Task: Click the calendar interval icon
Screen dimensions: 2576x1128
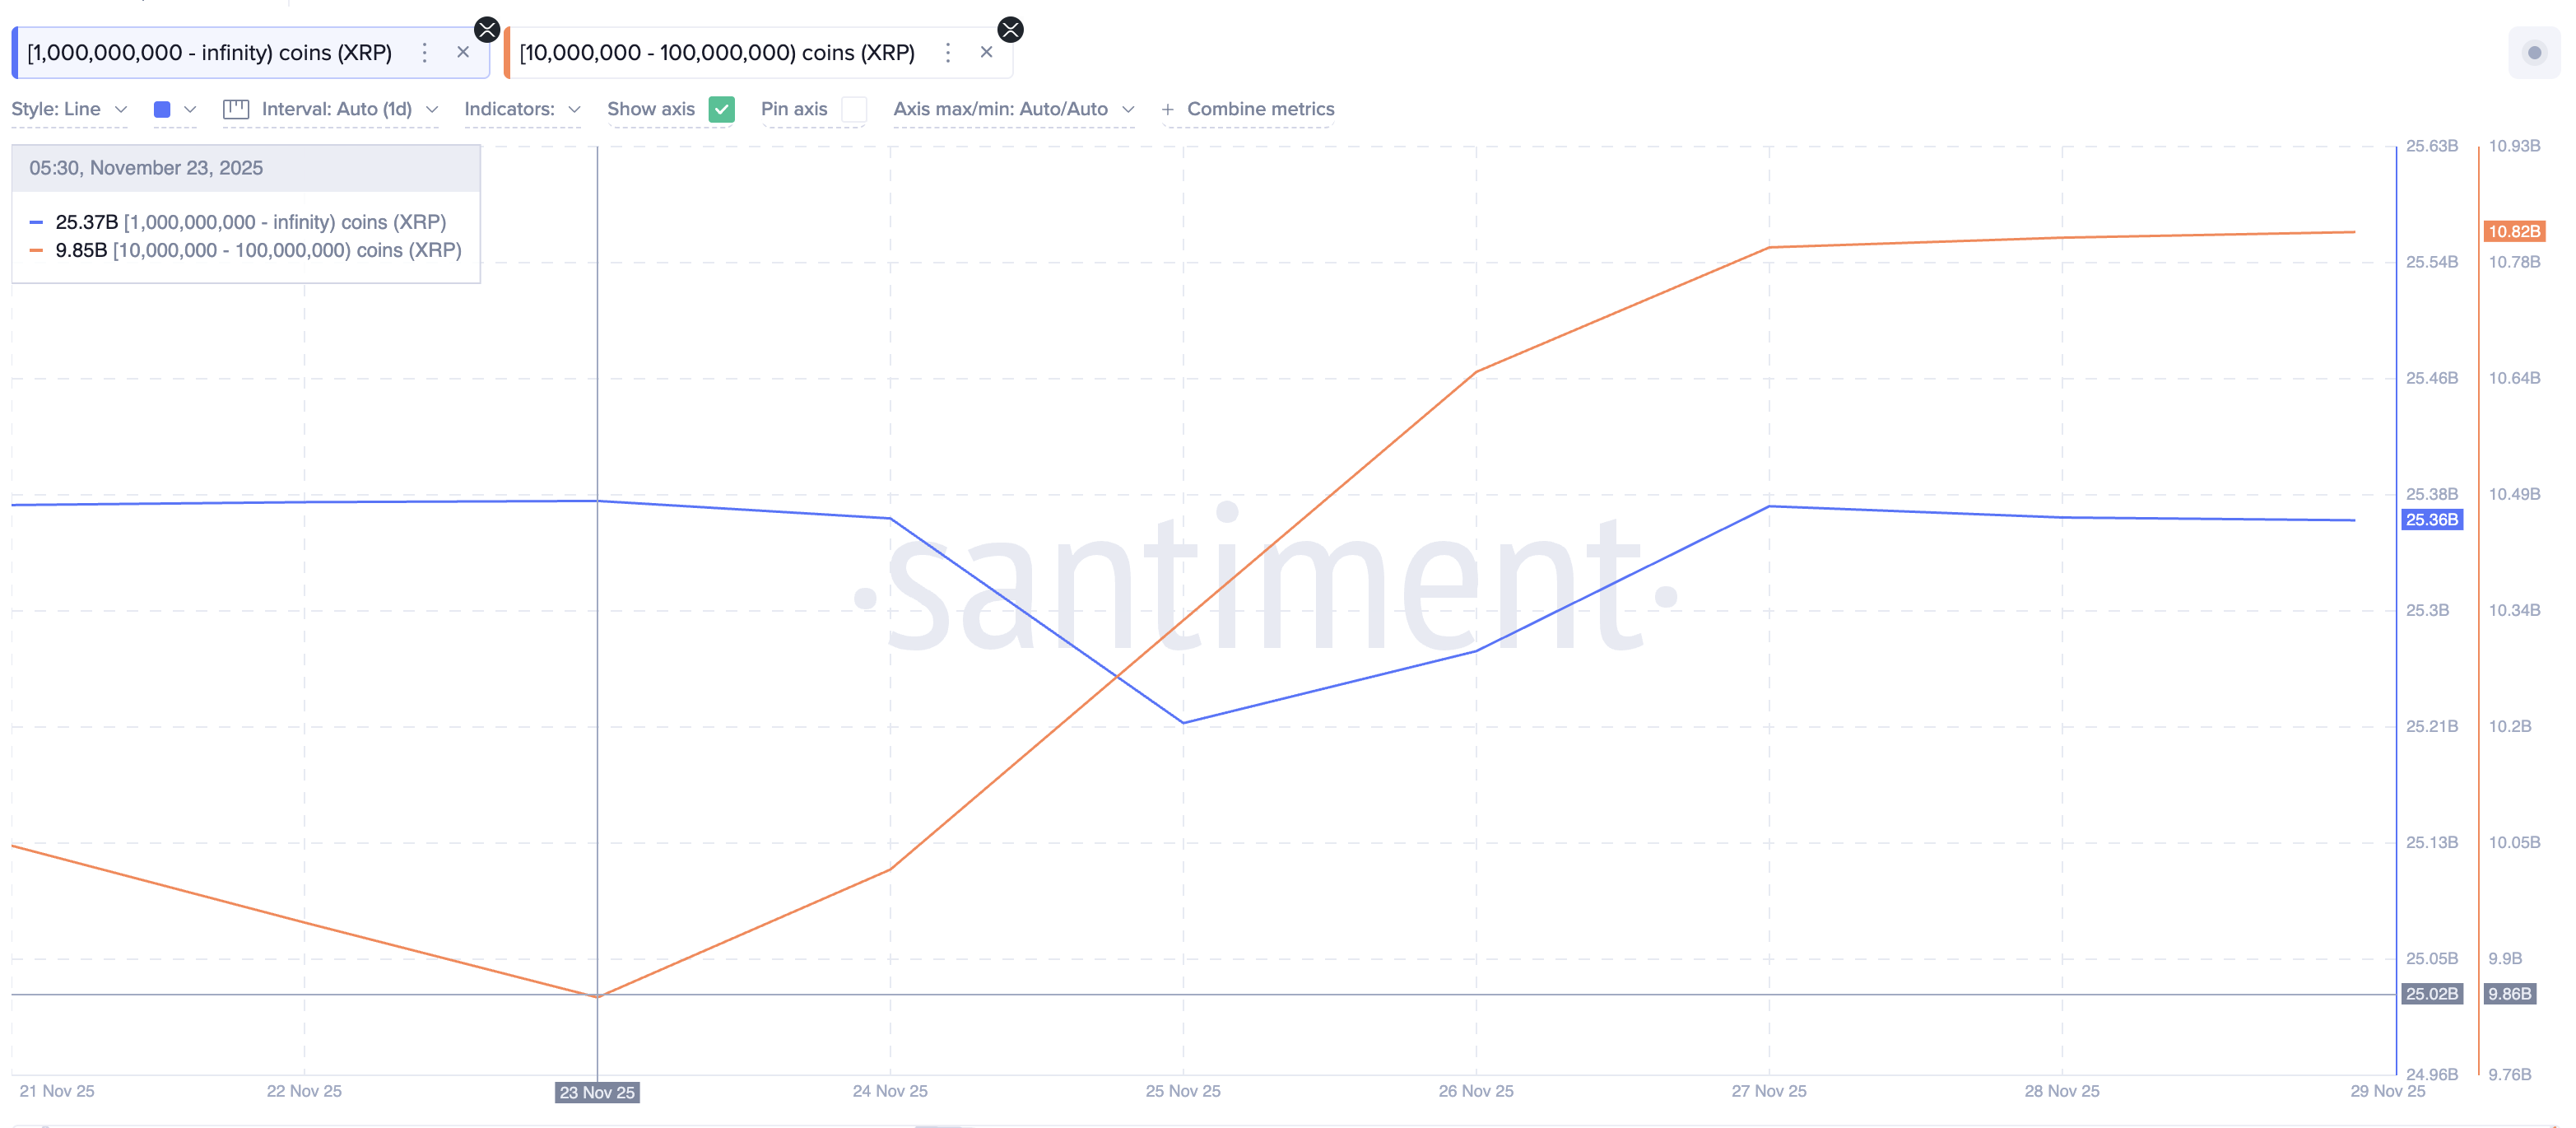Action: pyautogui.click(x=236, y=109)
